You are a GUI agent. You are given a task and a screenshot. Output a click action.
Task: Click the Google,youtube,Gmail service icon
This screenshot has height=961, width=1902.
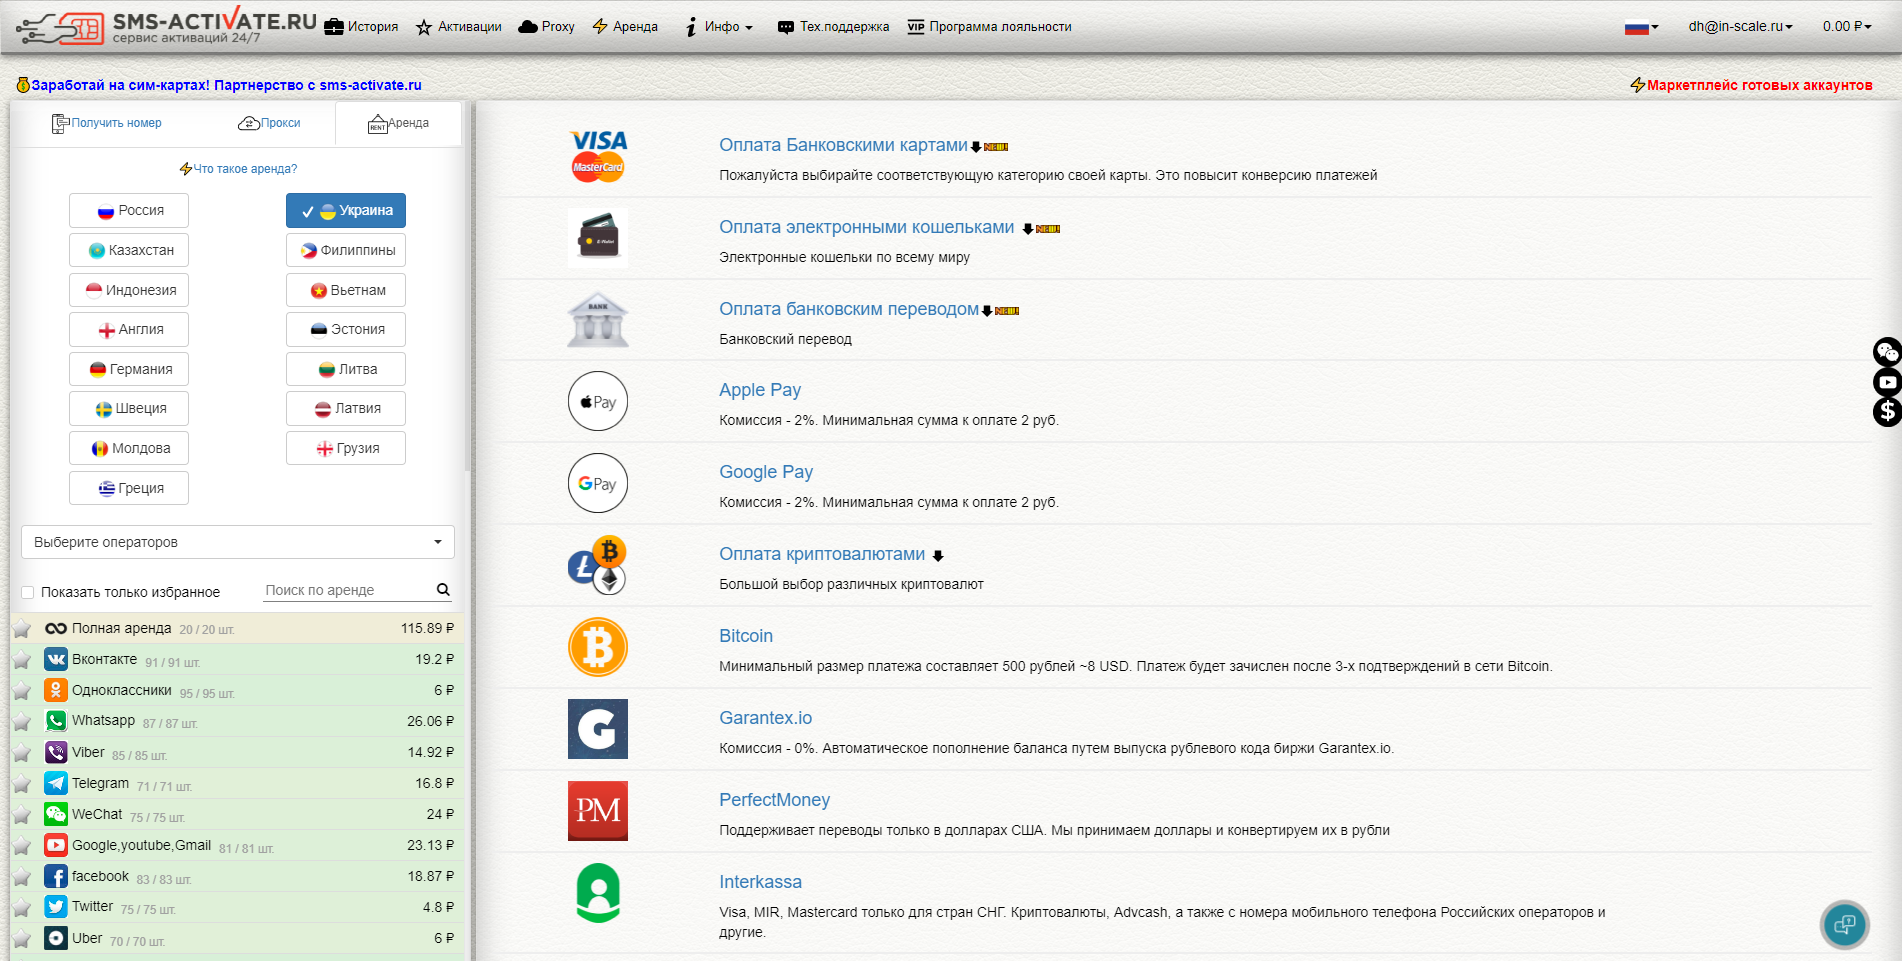(x=56, y=845)
